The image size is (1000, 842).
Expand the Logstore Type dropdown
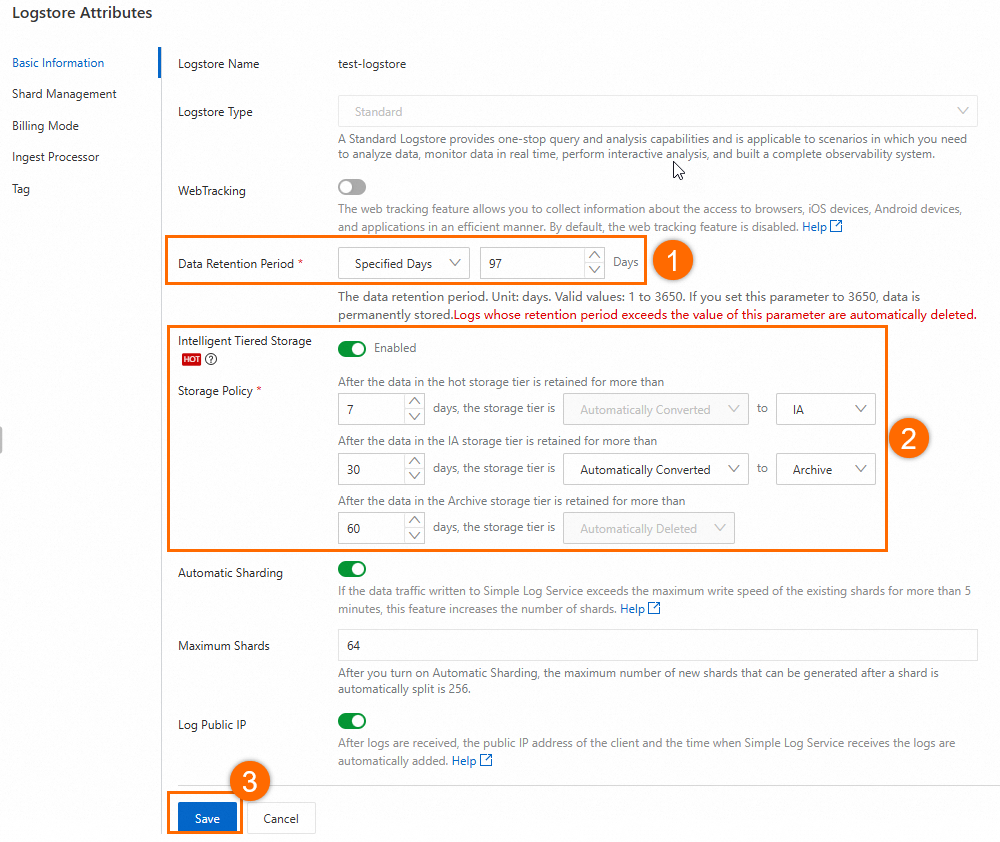(658, 111)
